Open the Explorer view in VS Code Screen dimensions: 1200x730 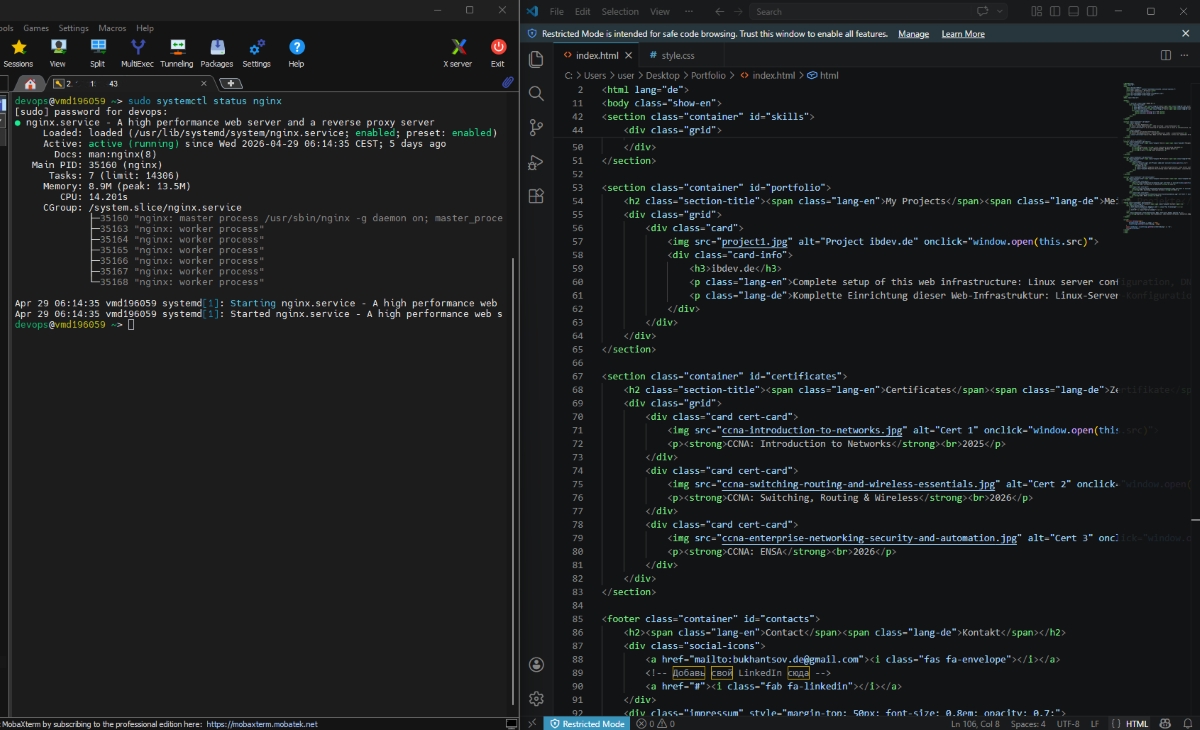pyautogui.click(x=536, y=60)
